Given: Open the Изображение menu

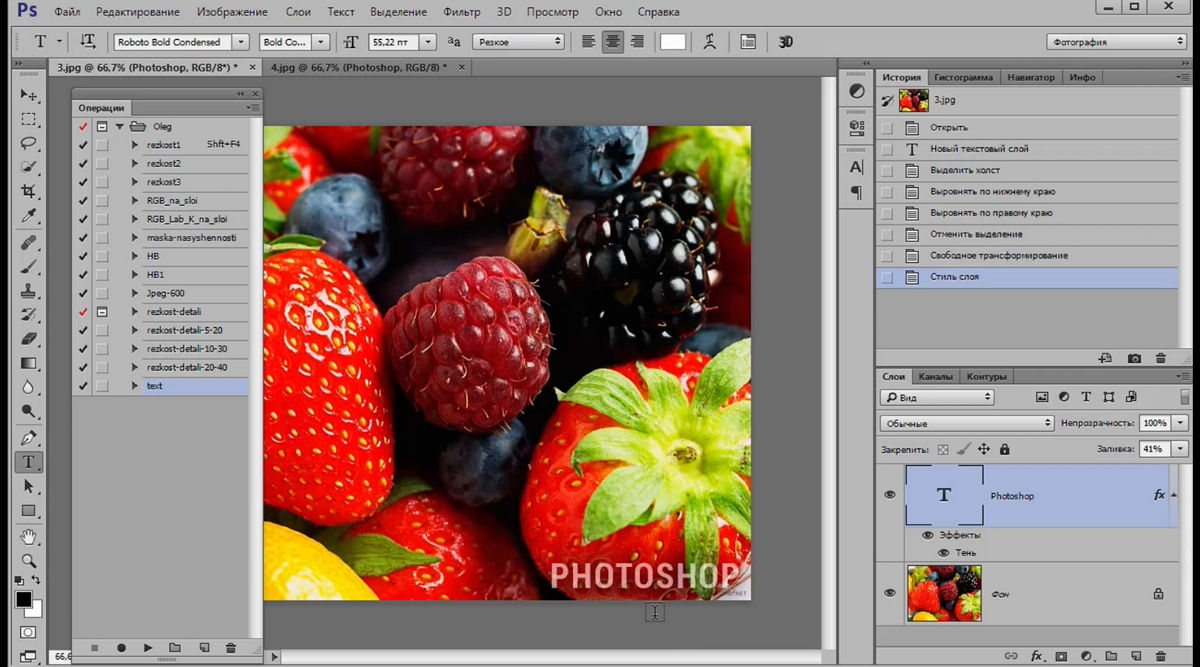Looking at the screenshot, I should coord(232,12).
